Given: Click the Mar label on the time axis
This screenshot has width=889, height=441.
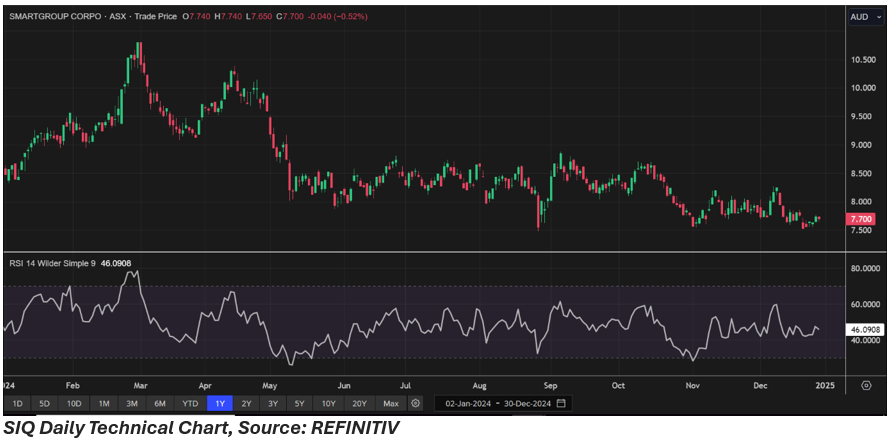Looking at the screenshot, I should point(139,385).
